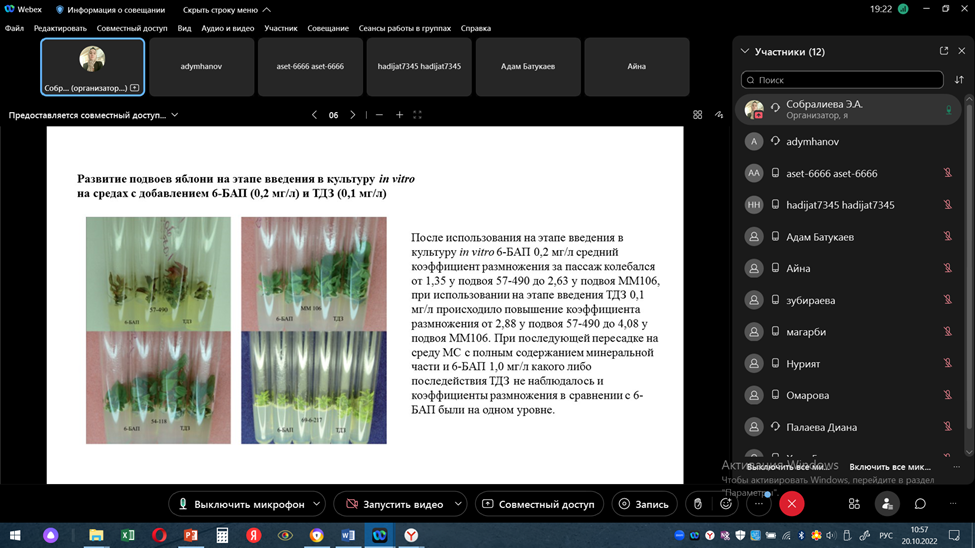Image resolution: width=975 pixels, height=548 pixels.
Task: Unmute aset-6666 microphone in list
Action: 948,173
